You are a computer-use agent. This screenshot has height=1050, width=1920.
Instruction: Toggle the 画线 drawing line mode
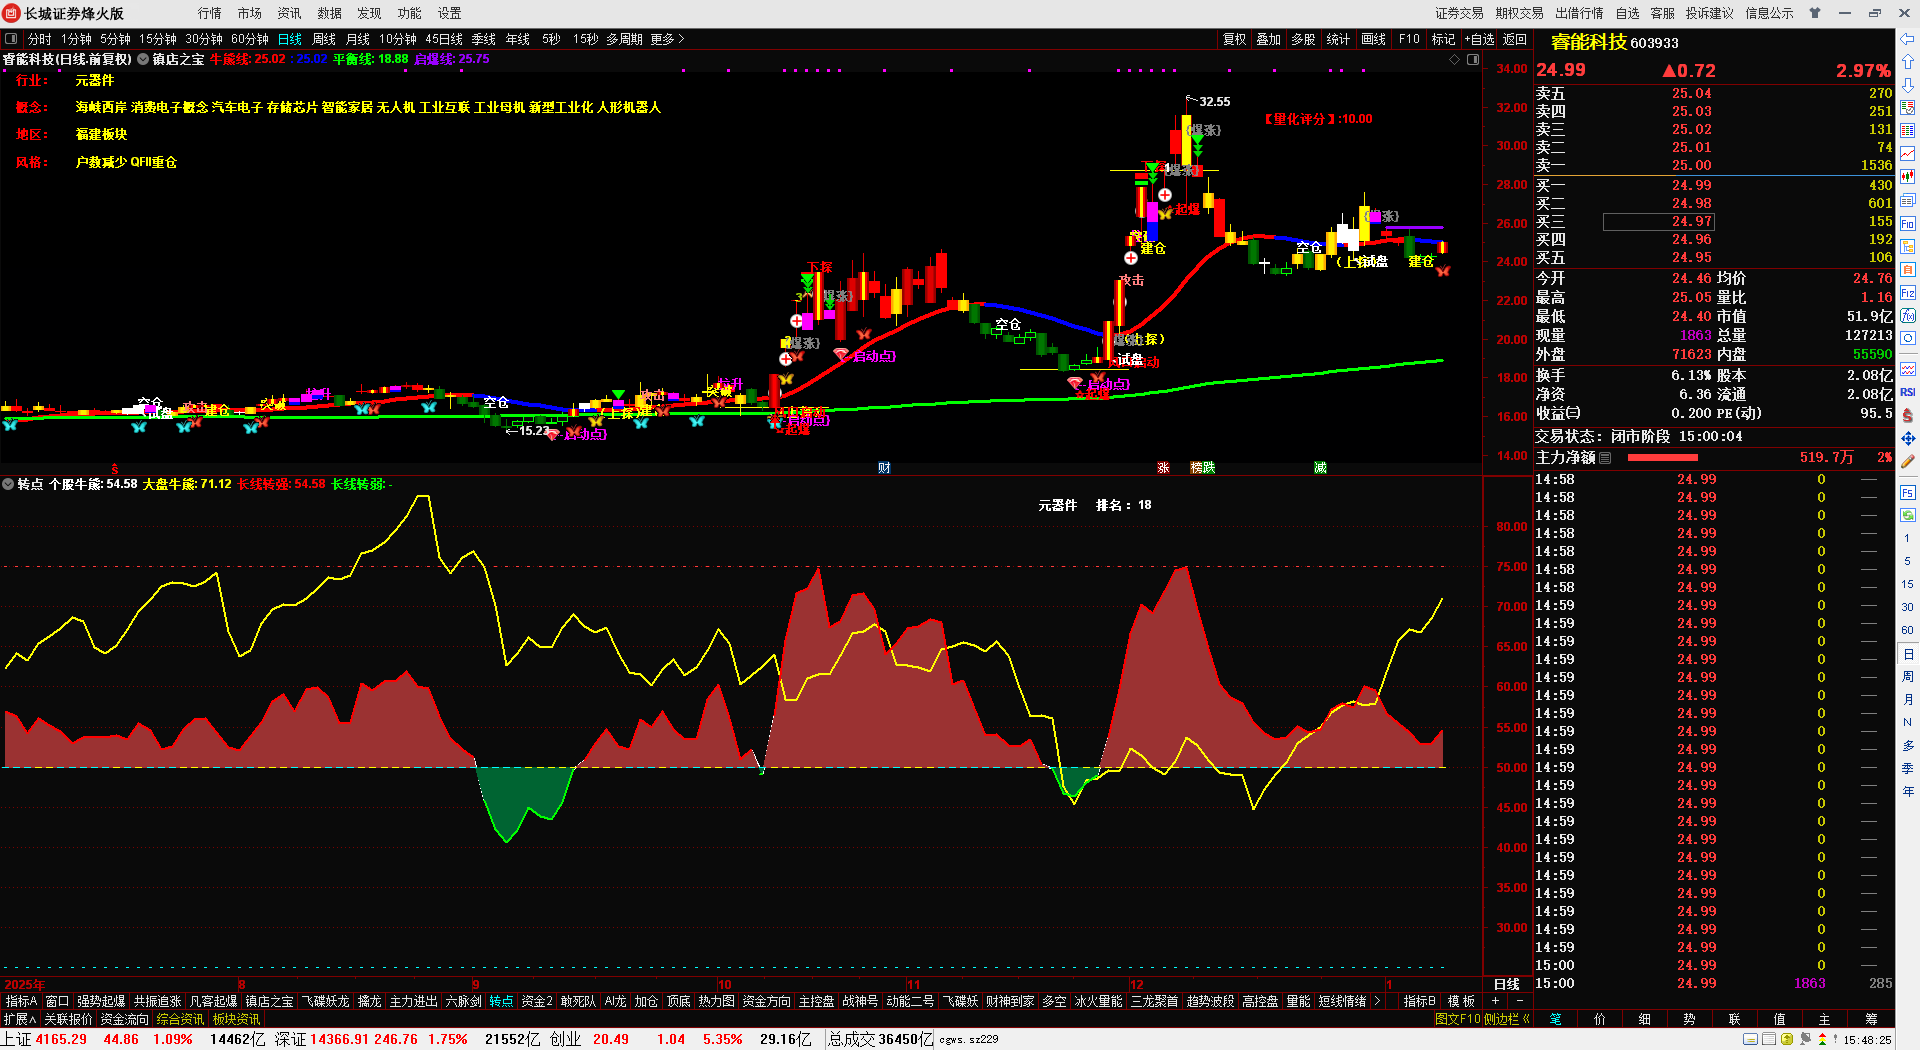1374,39
